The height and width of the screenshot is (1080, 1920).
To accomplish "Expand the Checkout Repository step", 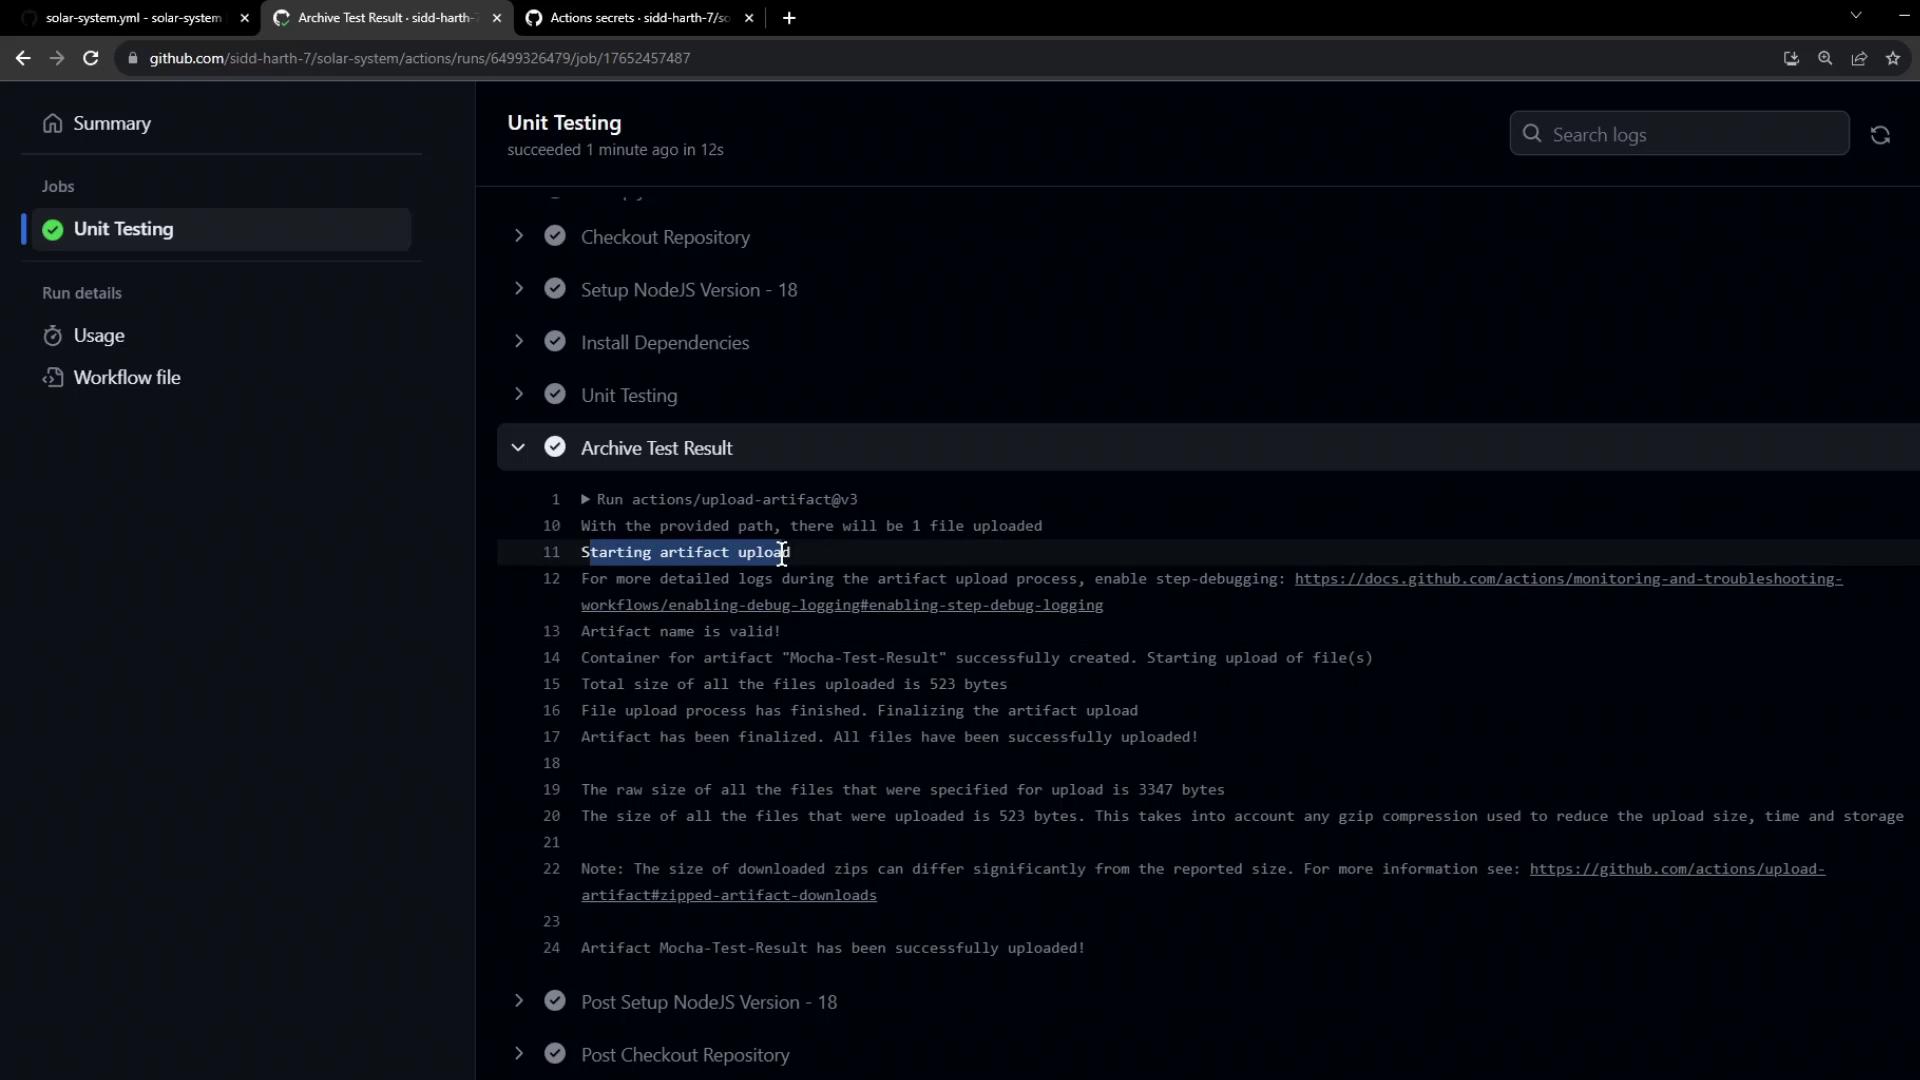I will point(518,236).
